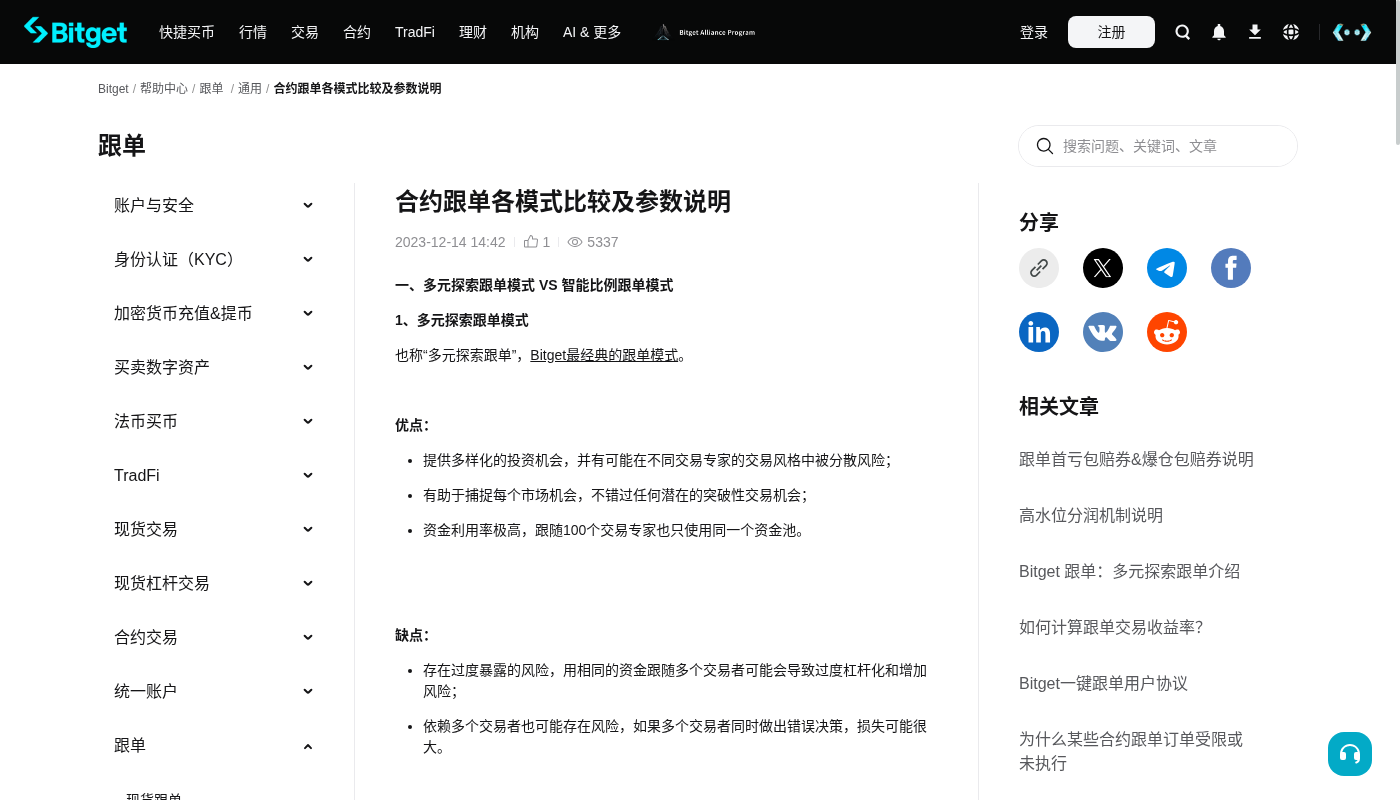The image size is (1400, 800).
Task: Open related article Bitget一键跟单用户协议
Action: click(1103, 683)
